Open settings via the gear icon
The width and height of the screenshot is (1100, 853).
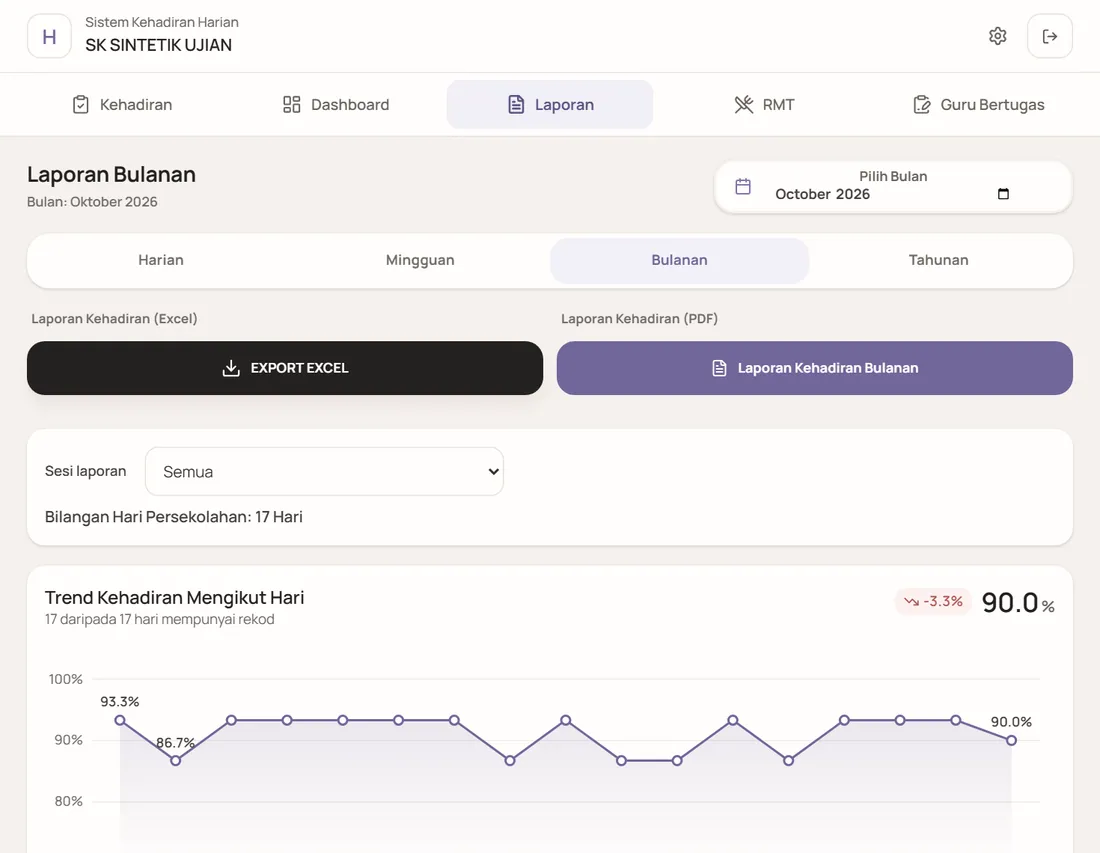click(x=998, y=36)
